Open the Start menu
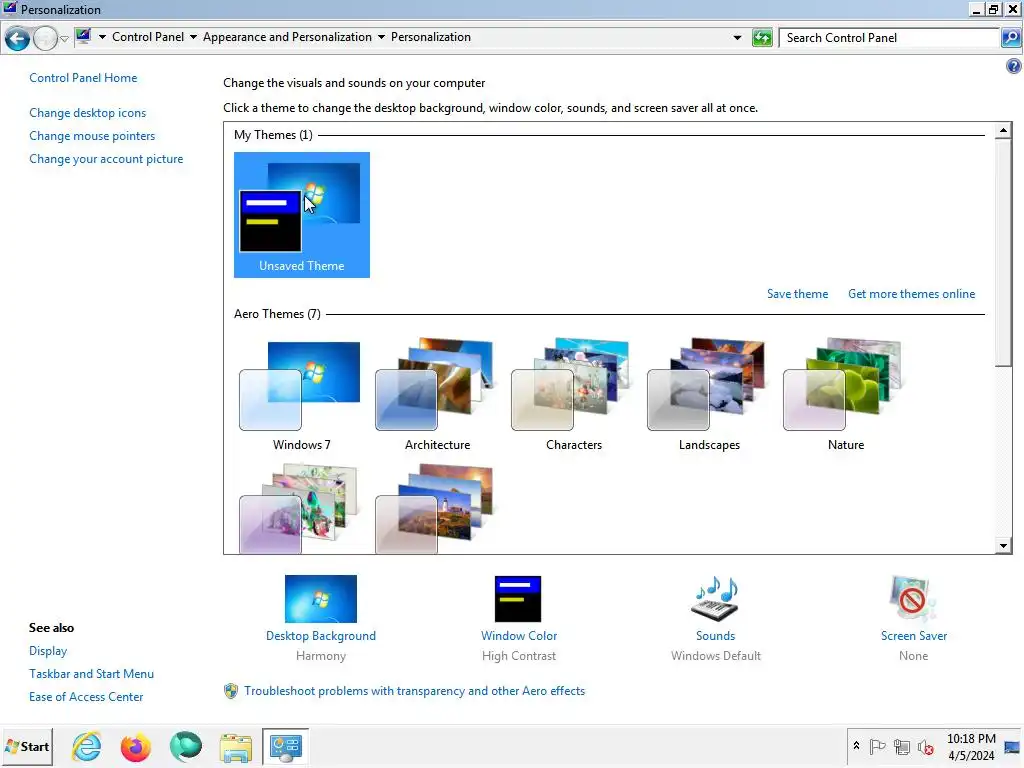Image resolution: width=1024 pixels, height=768 pixels. coord(27,746)
